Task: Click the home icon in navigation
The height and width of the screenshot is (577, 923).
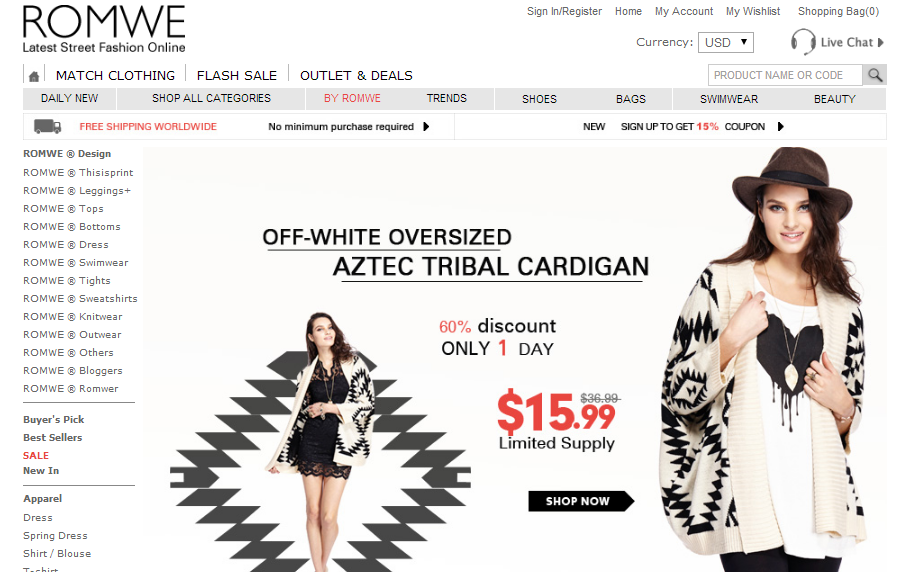Action: [x=34, y=76]
